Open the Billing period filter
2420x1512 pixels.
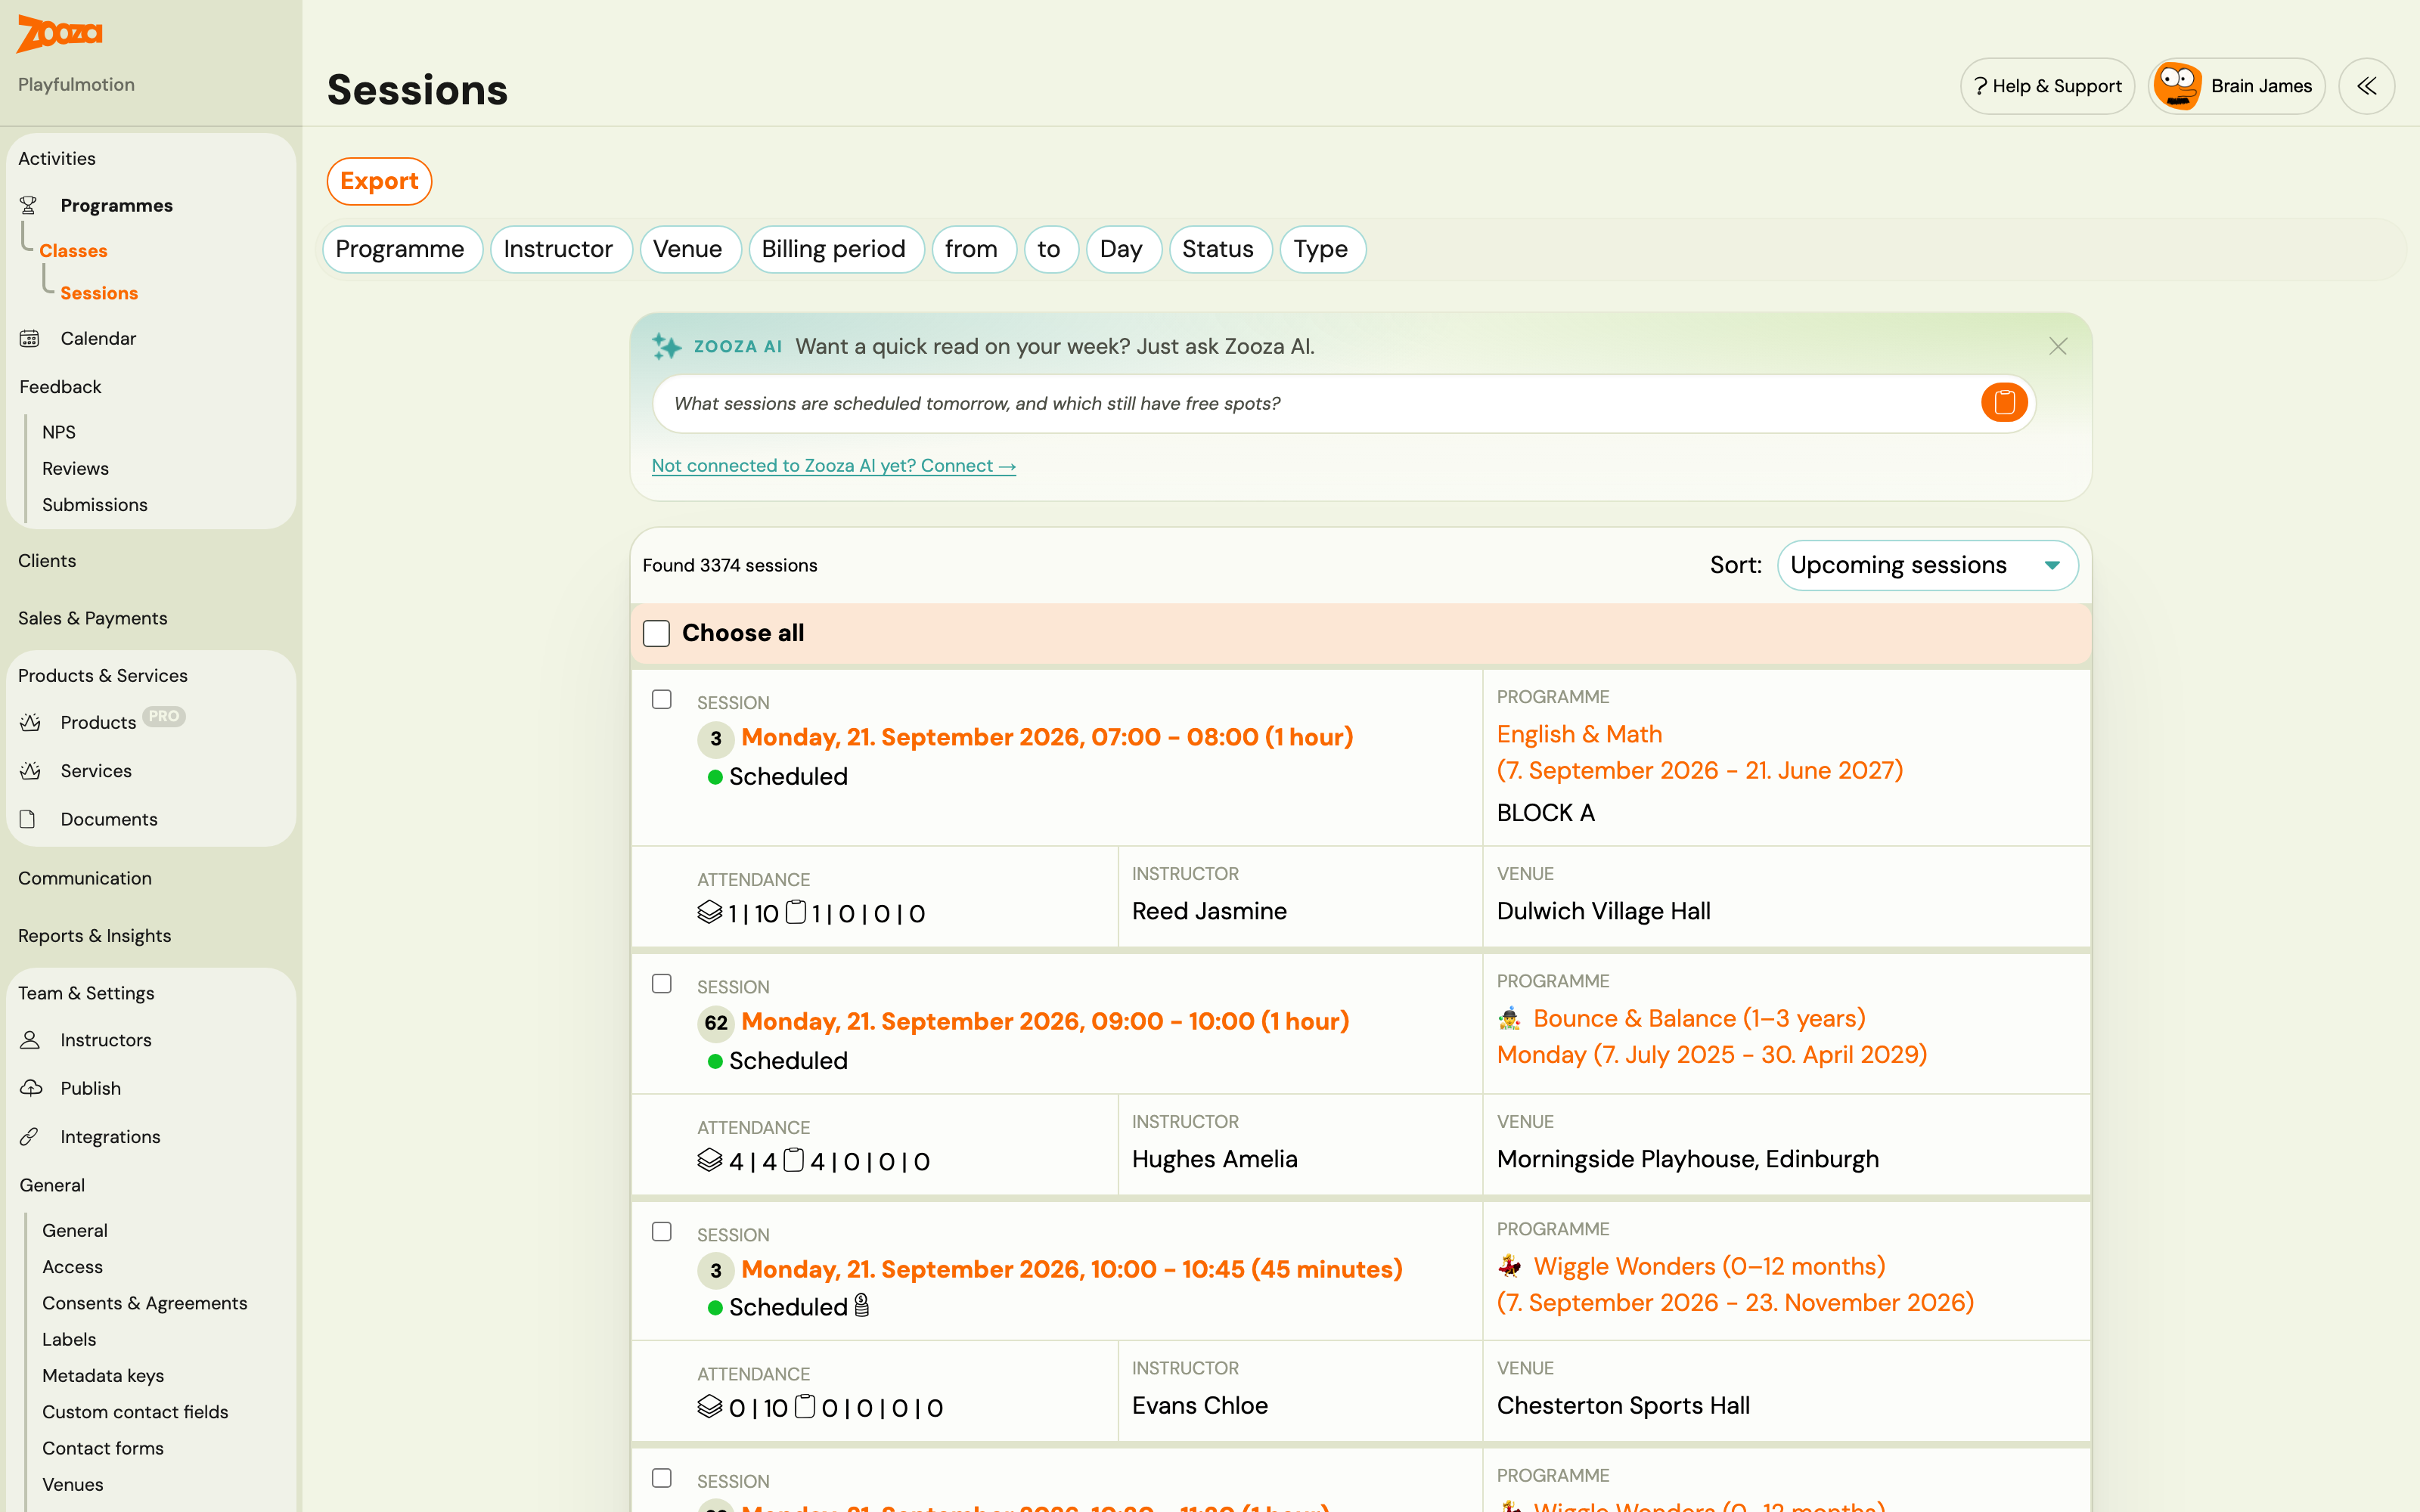[x=834, y=249]
